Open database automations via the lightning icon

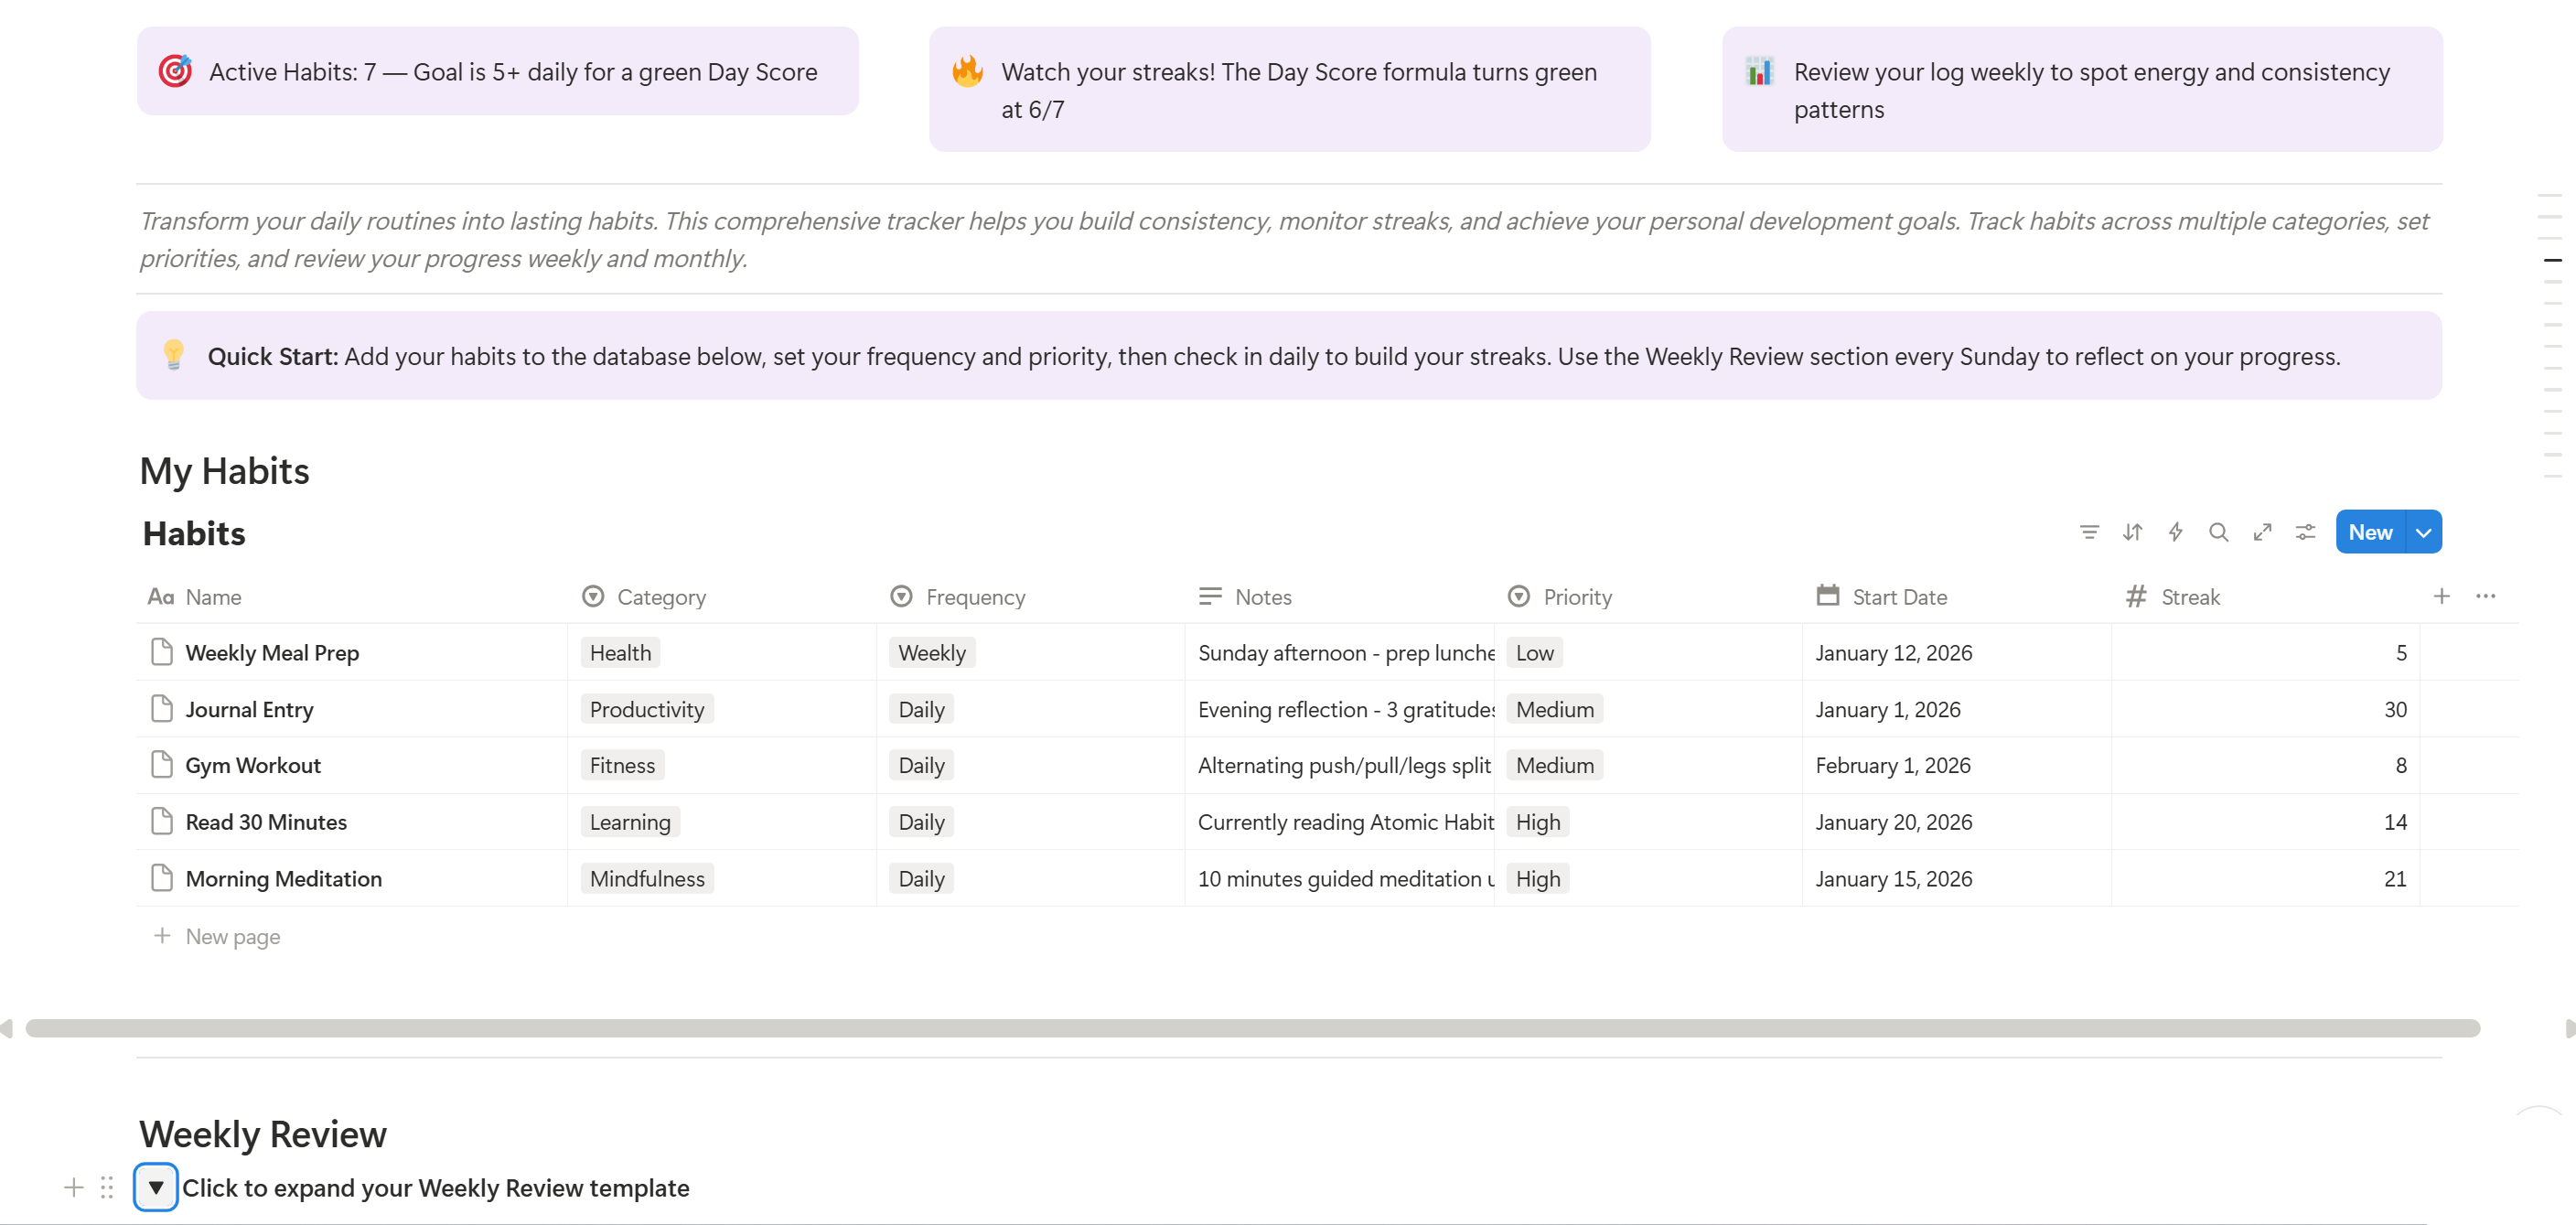[2176, 532]
